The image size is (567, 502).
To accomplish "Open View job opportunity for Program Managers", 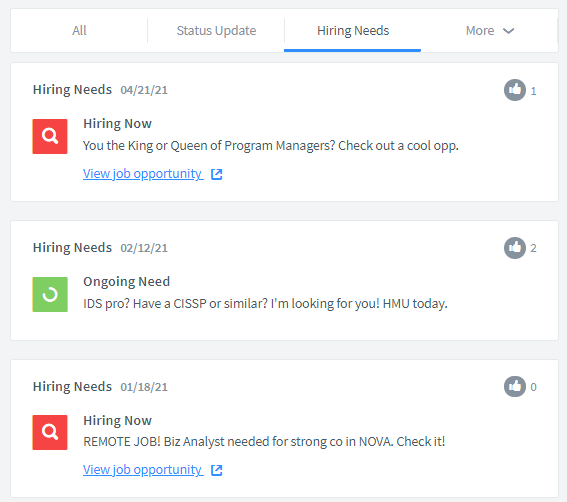I will (x=142, y=174).
